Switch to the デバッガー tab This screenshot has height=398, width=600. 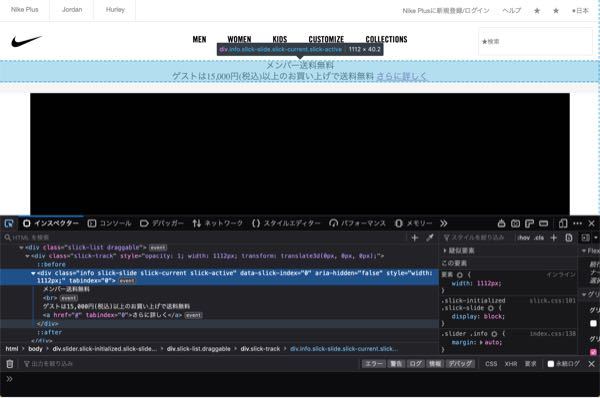[162, 223]
